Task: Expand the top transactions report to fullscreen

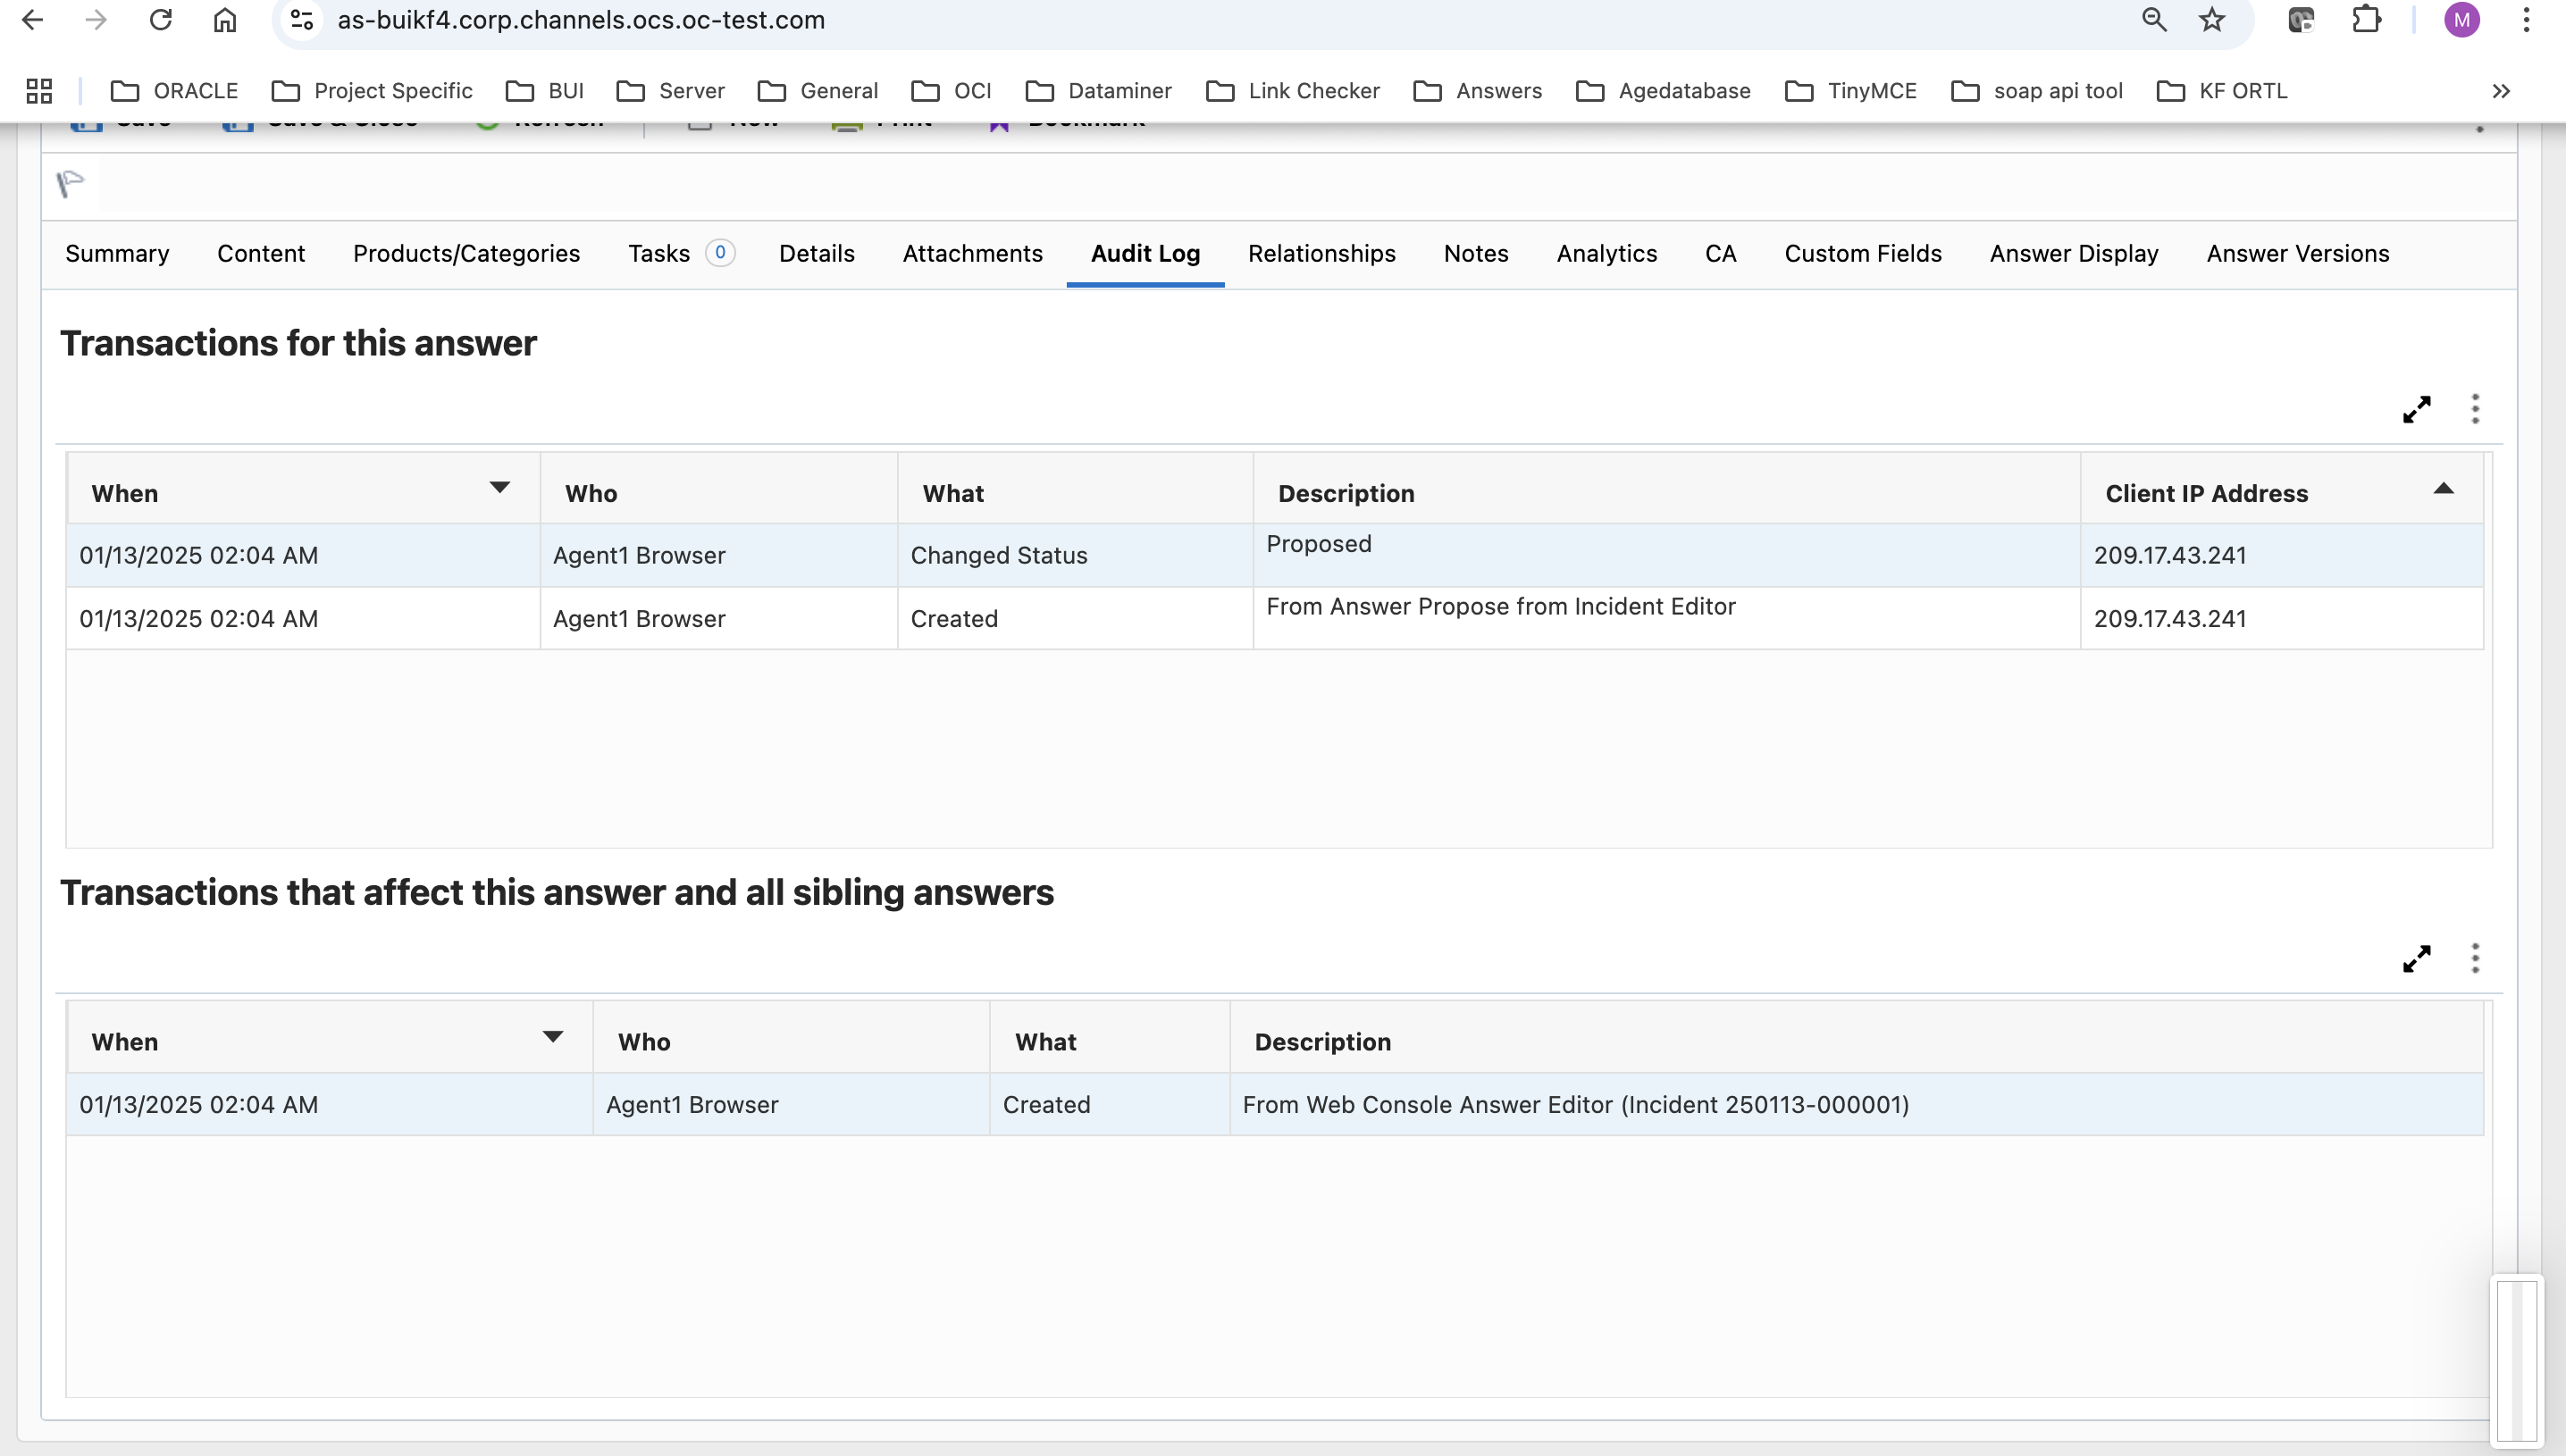Action: 2416,409
